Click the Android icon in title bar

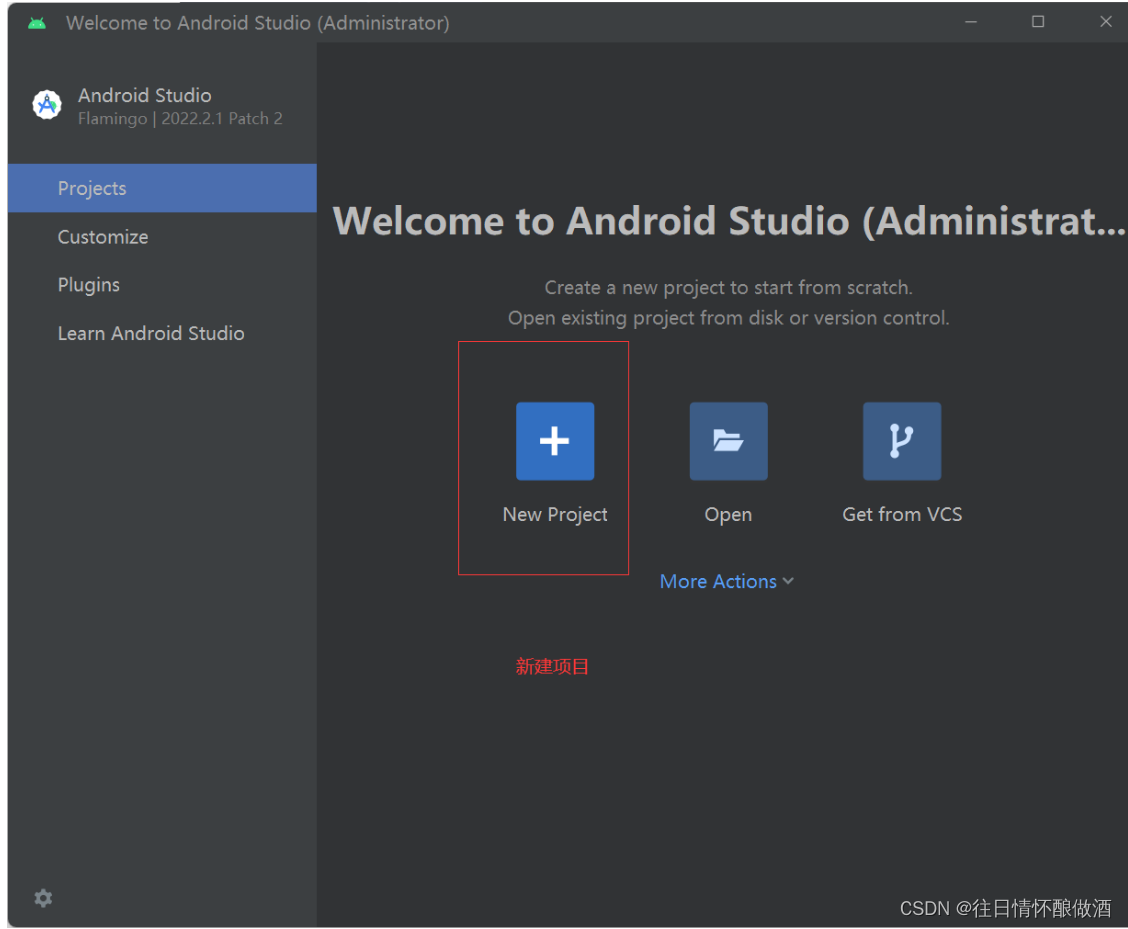[37, 23]
